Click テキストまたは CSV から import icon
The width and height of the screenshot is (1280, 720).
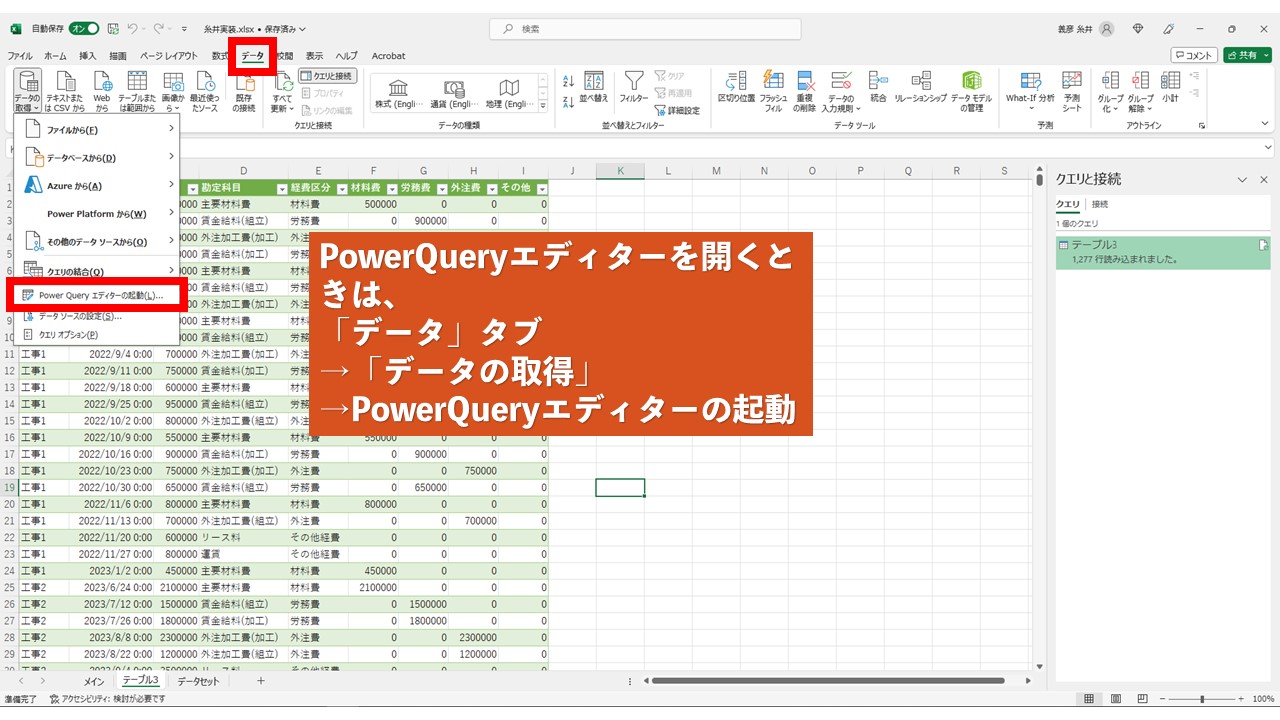[65, 92]
